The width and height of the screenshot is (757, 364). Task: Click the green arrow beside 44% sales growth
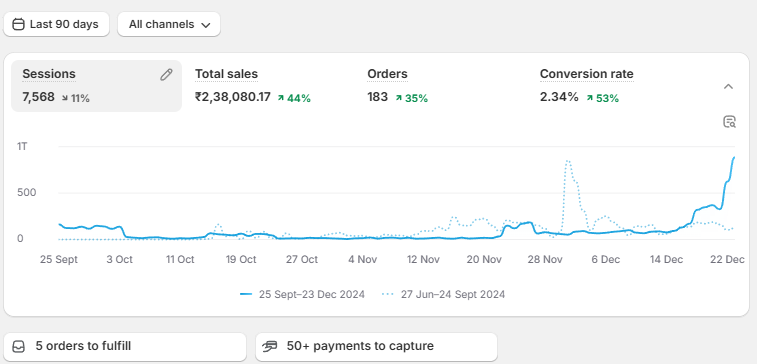pyautogui.click(x=280, y=98)
